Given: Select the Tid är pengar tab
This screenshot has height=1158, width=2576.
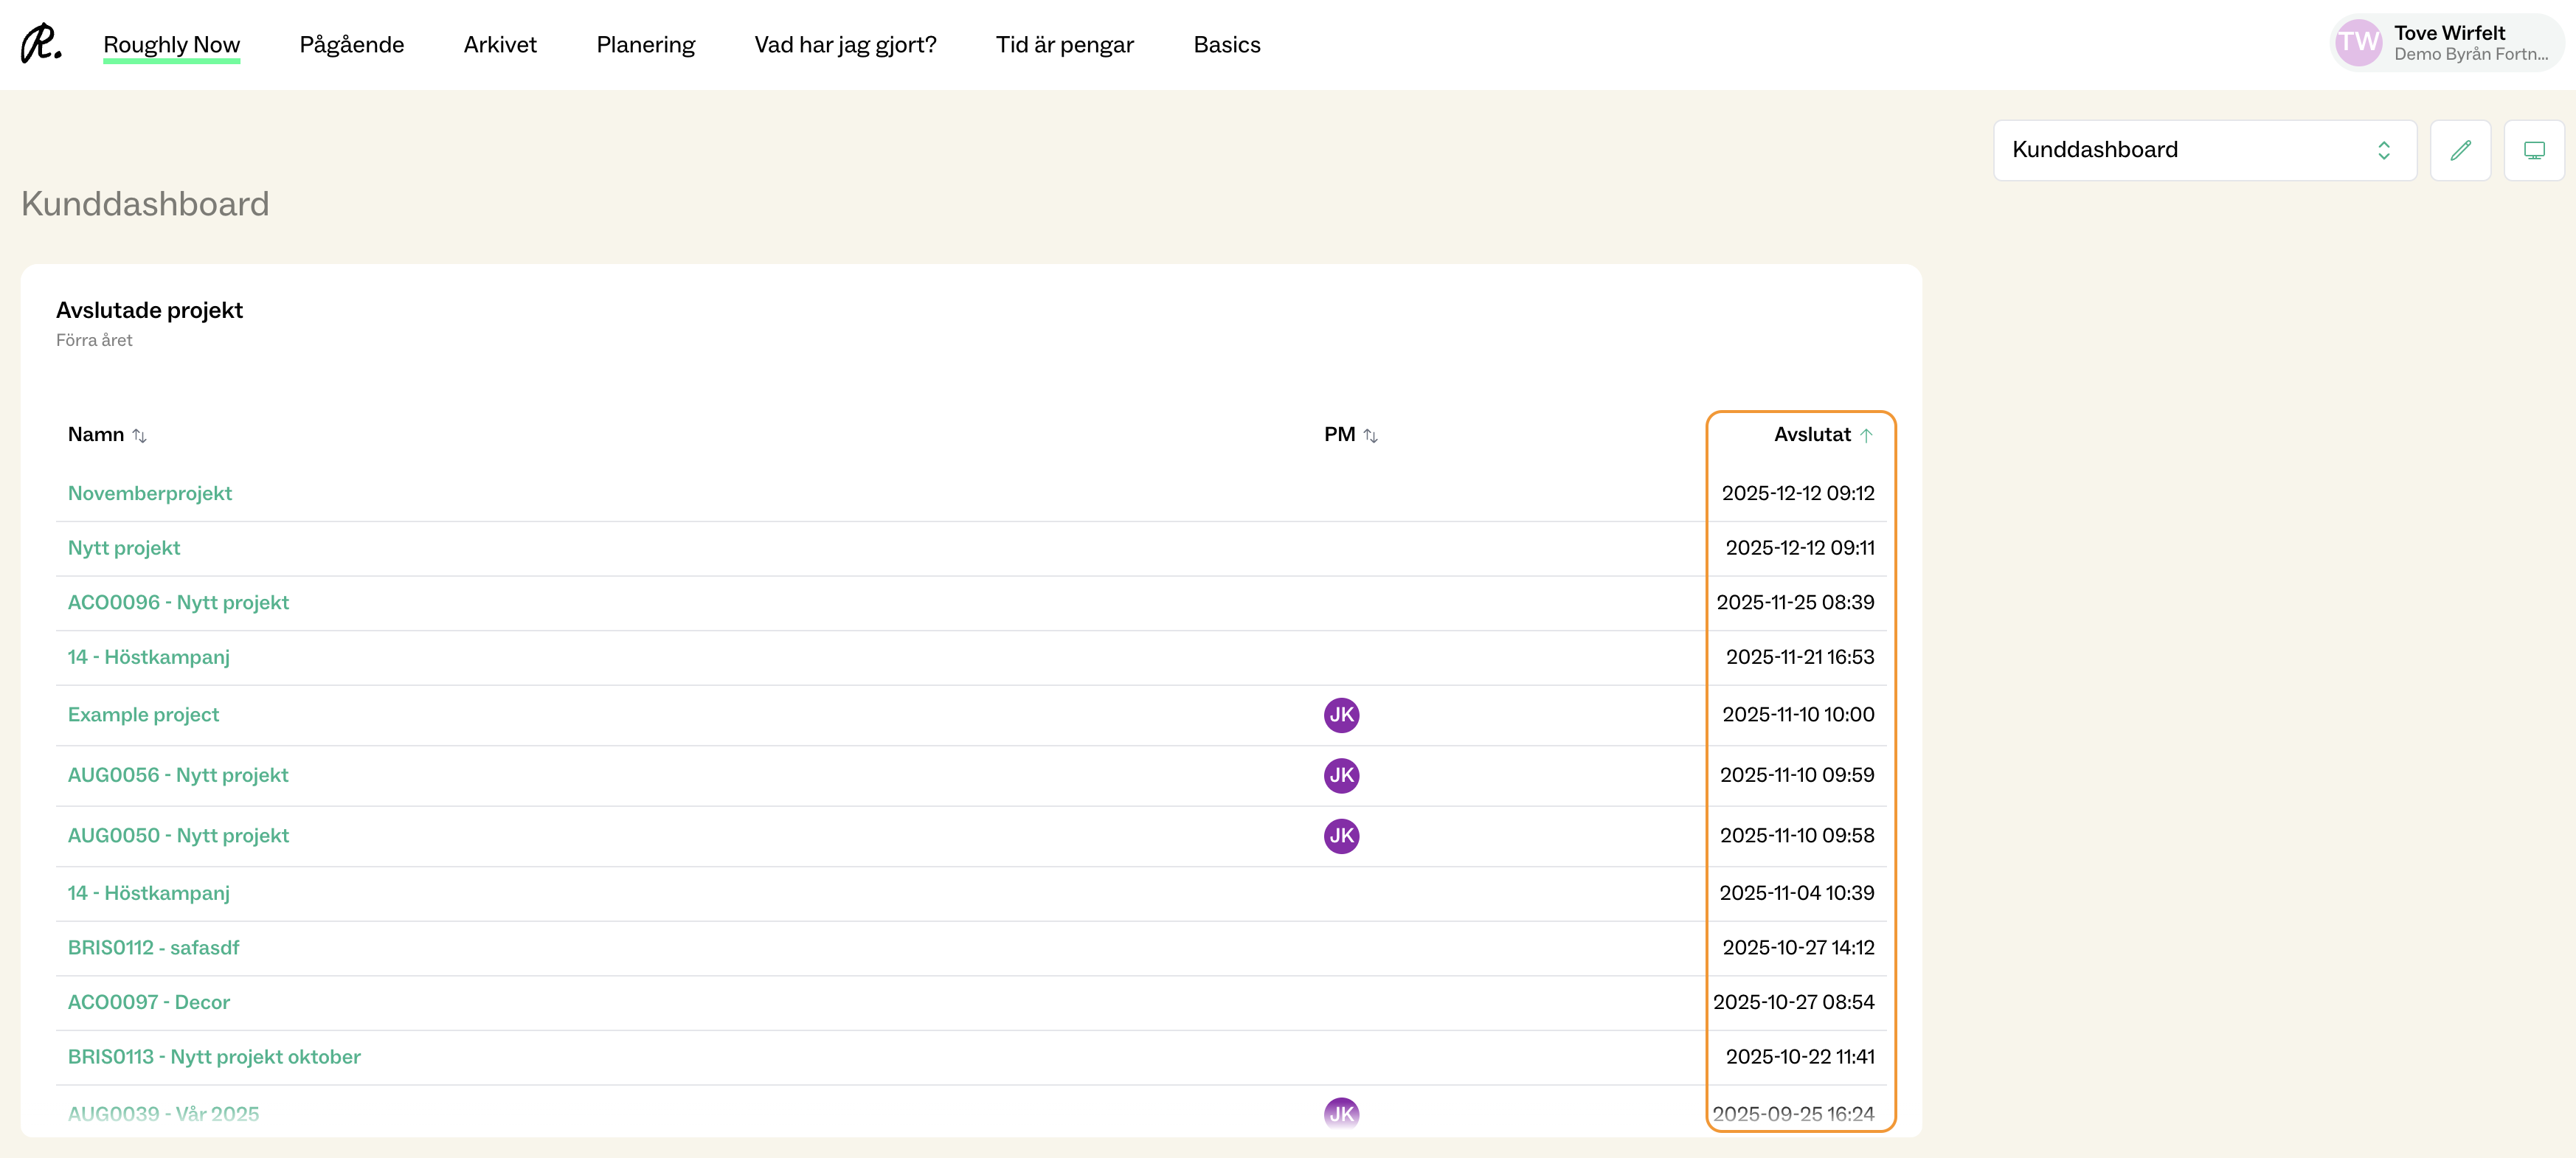Looking at the screenshot, I should coord(1064,45).
